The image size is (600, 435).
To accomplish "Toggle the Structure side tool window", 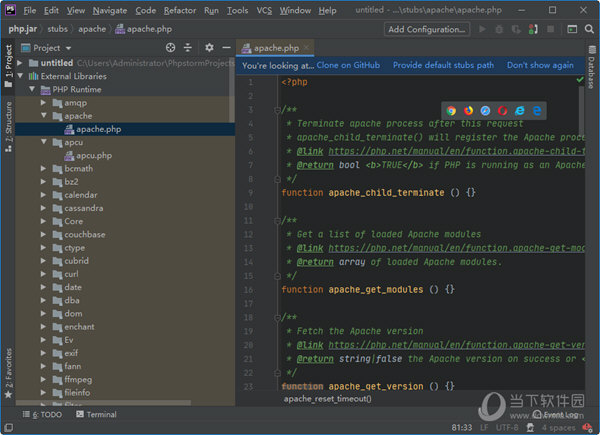I will point(8,126).
